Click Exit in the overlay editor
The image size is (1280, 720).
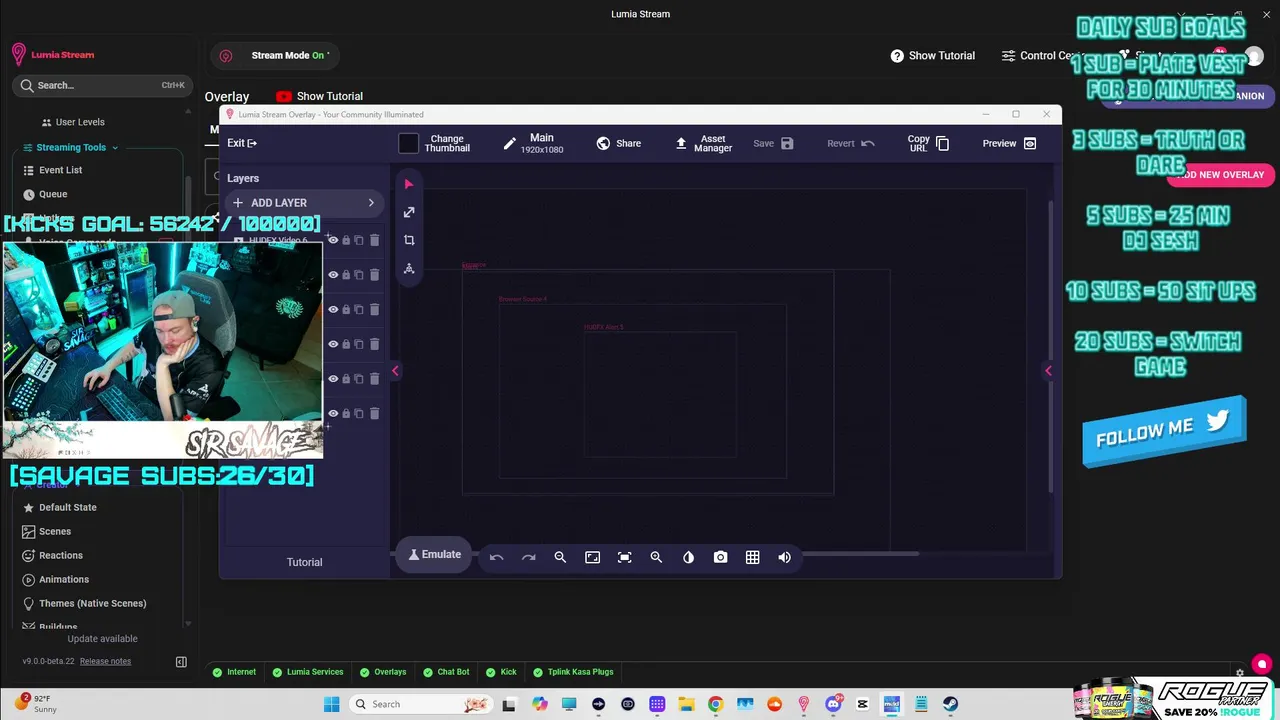[x=242, y=143]
